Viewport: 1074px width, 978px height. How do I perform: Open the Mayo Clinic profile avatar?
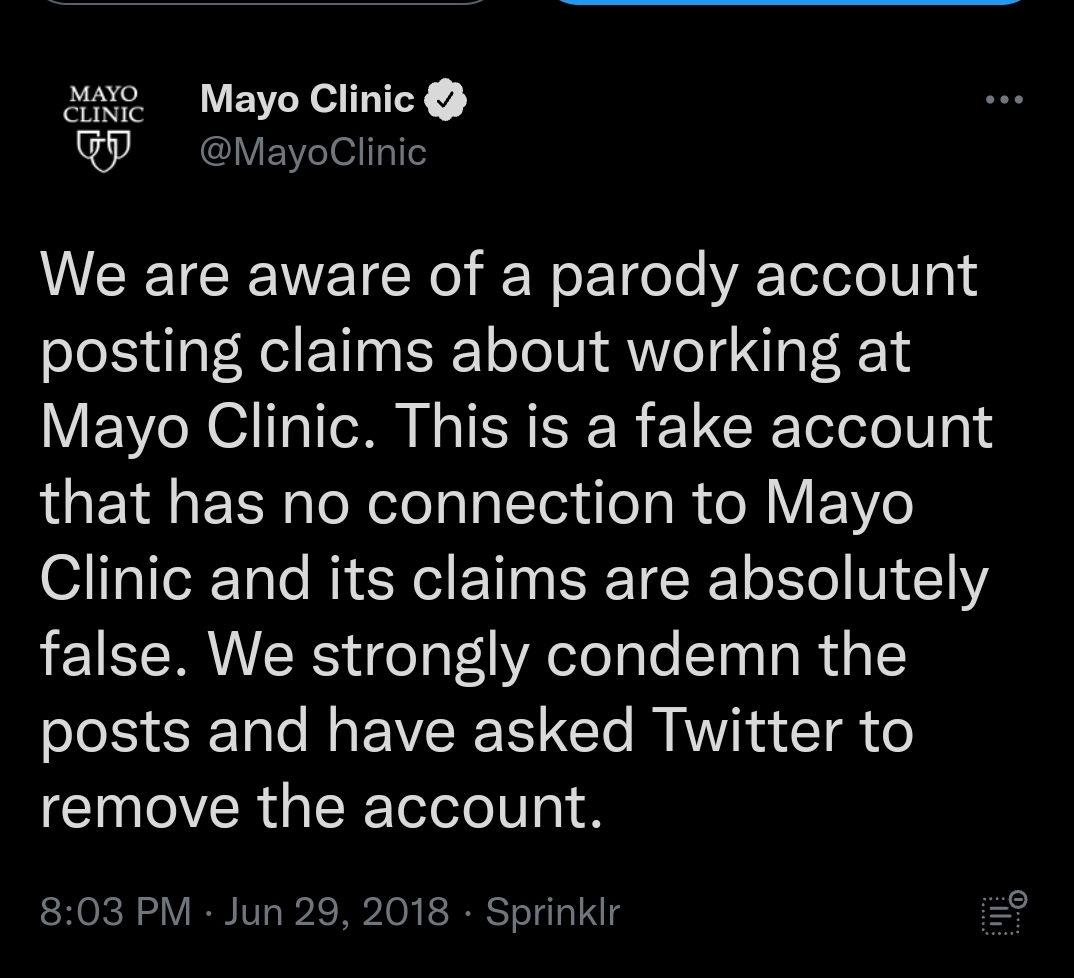[x=103, y=127]
